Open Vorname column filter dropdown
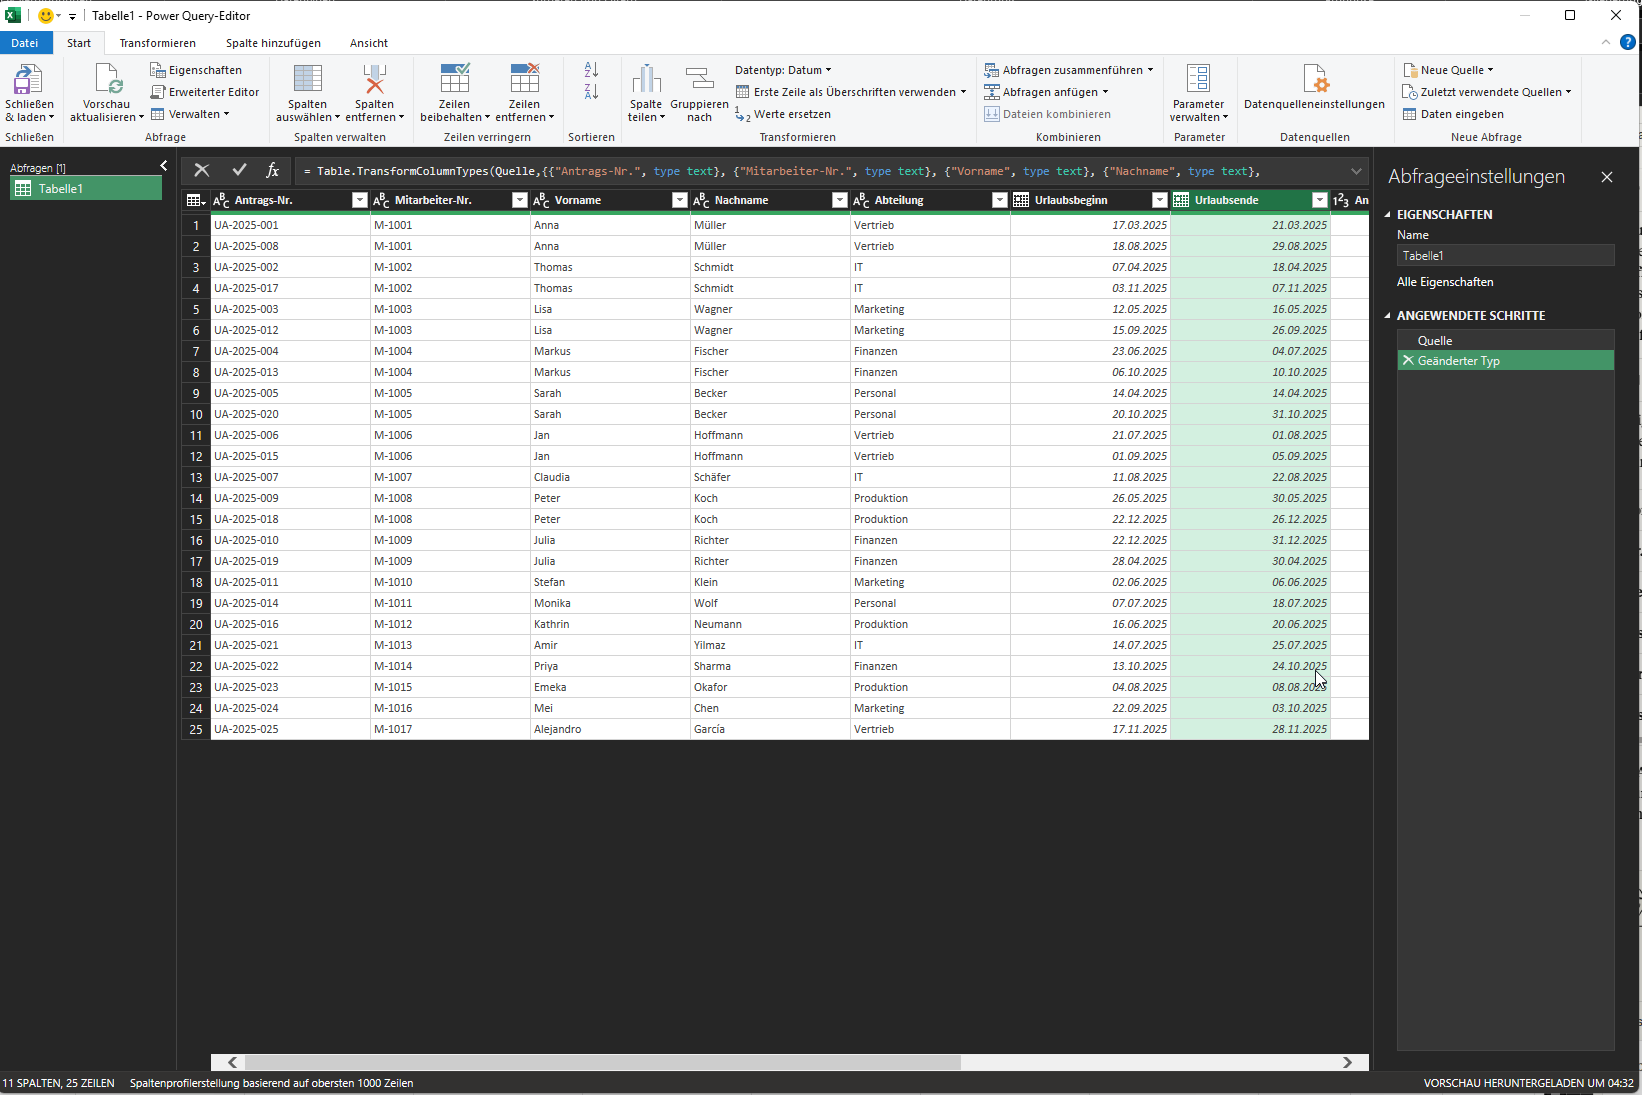 point(680,200)
